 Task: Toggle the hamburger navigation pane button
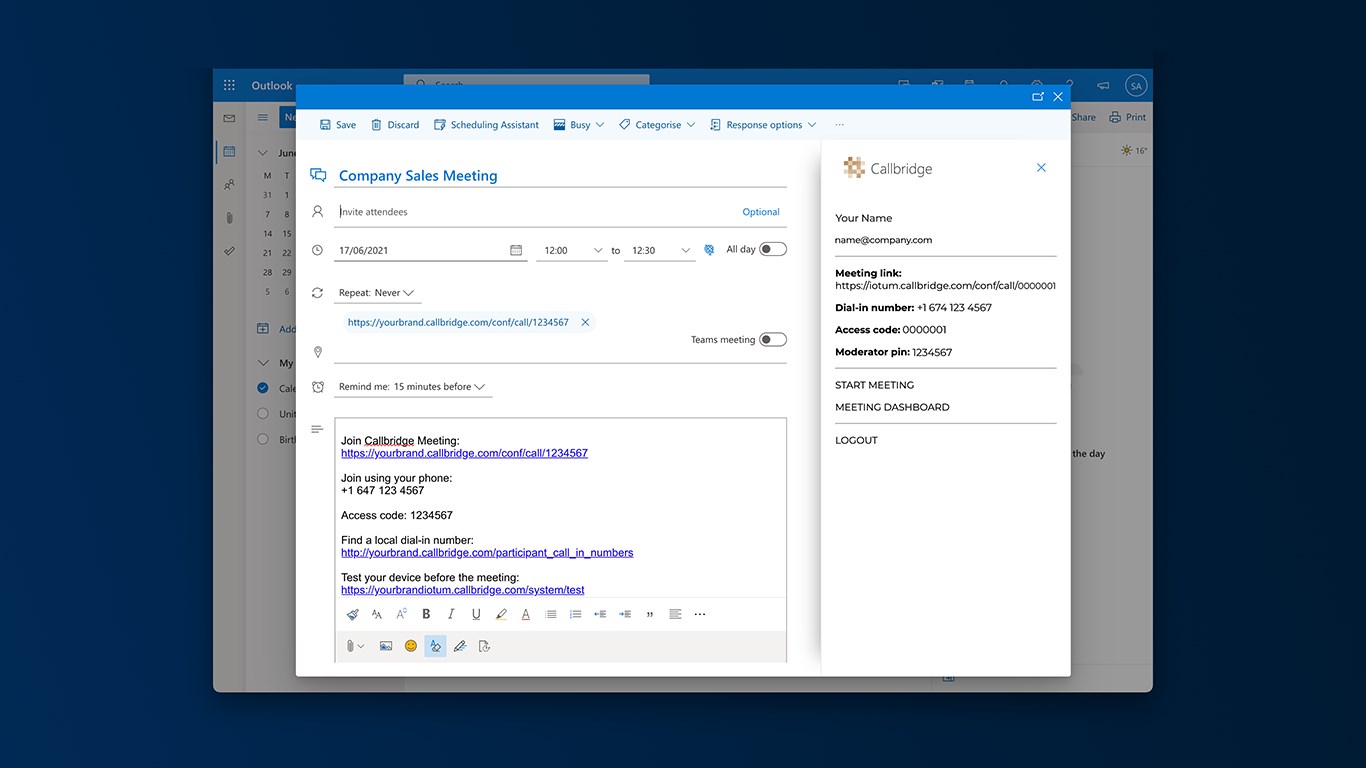(263, 117)
